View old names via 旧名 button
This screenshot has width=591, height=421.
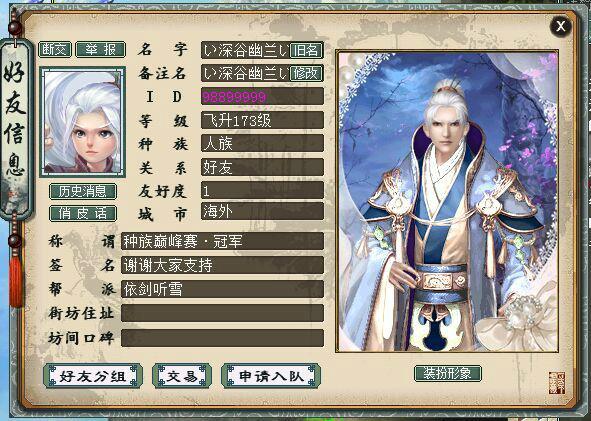pos(306,50)
